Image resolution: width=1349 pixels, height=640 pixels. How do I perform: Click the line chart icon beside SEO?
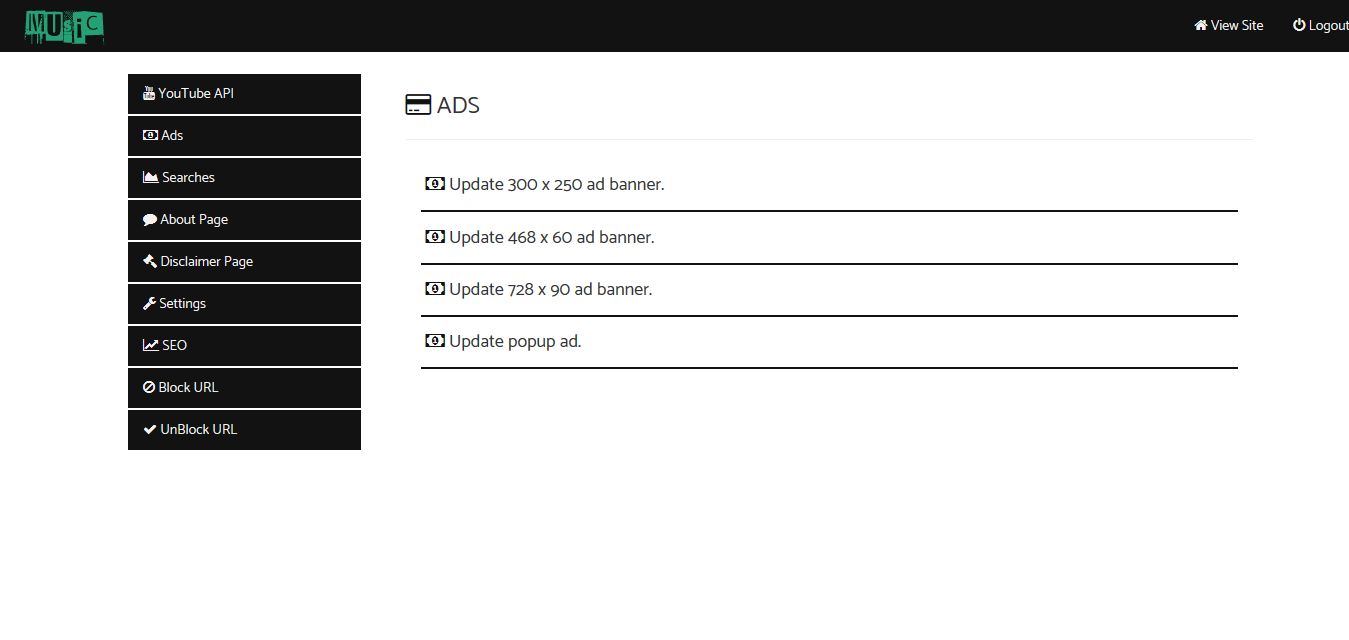point(151,346)
